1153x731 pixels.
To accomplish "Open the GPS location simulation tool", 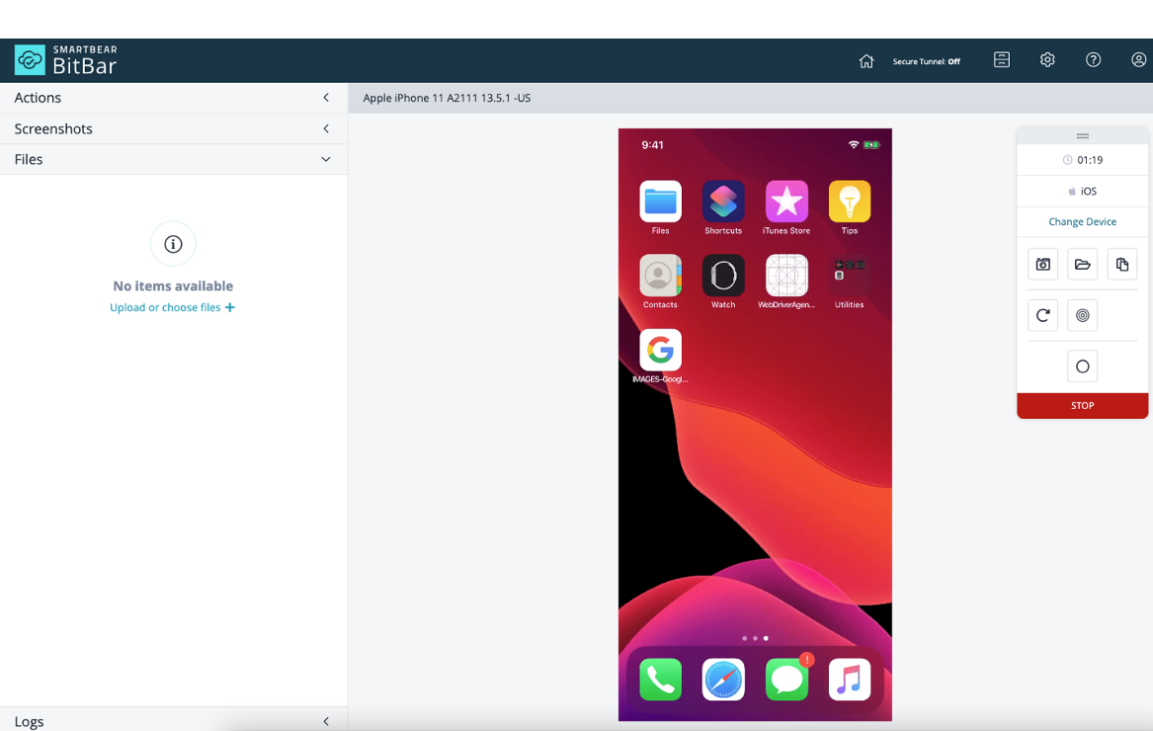I will coord(1082,315).
